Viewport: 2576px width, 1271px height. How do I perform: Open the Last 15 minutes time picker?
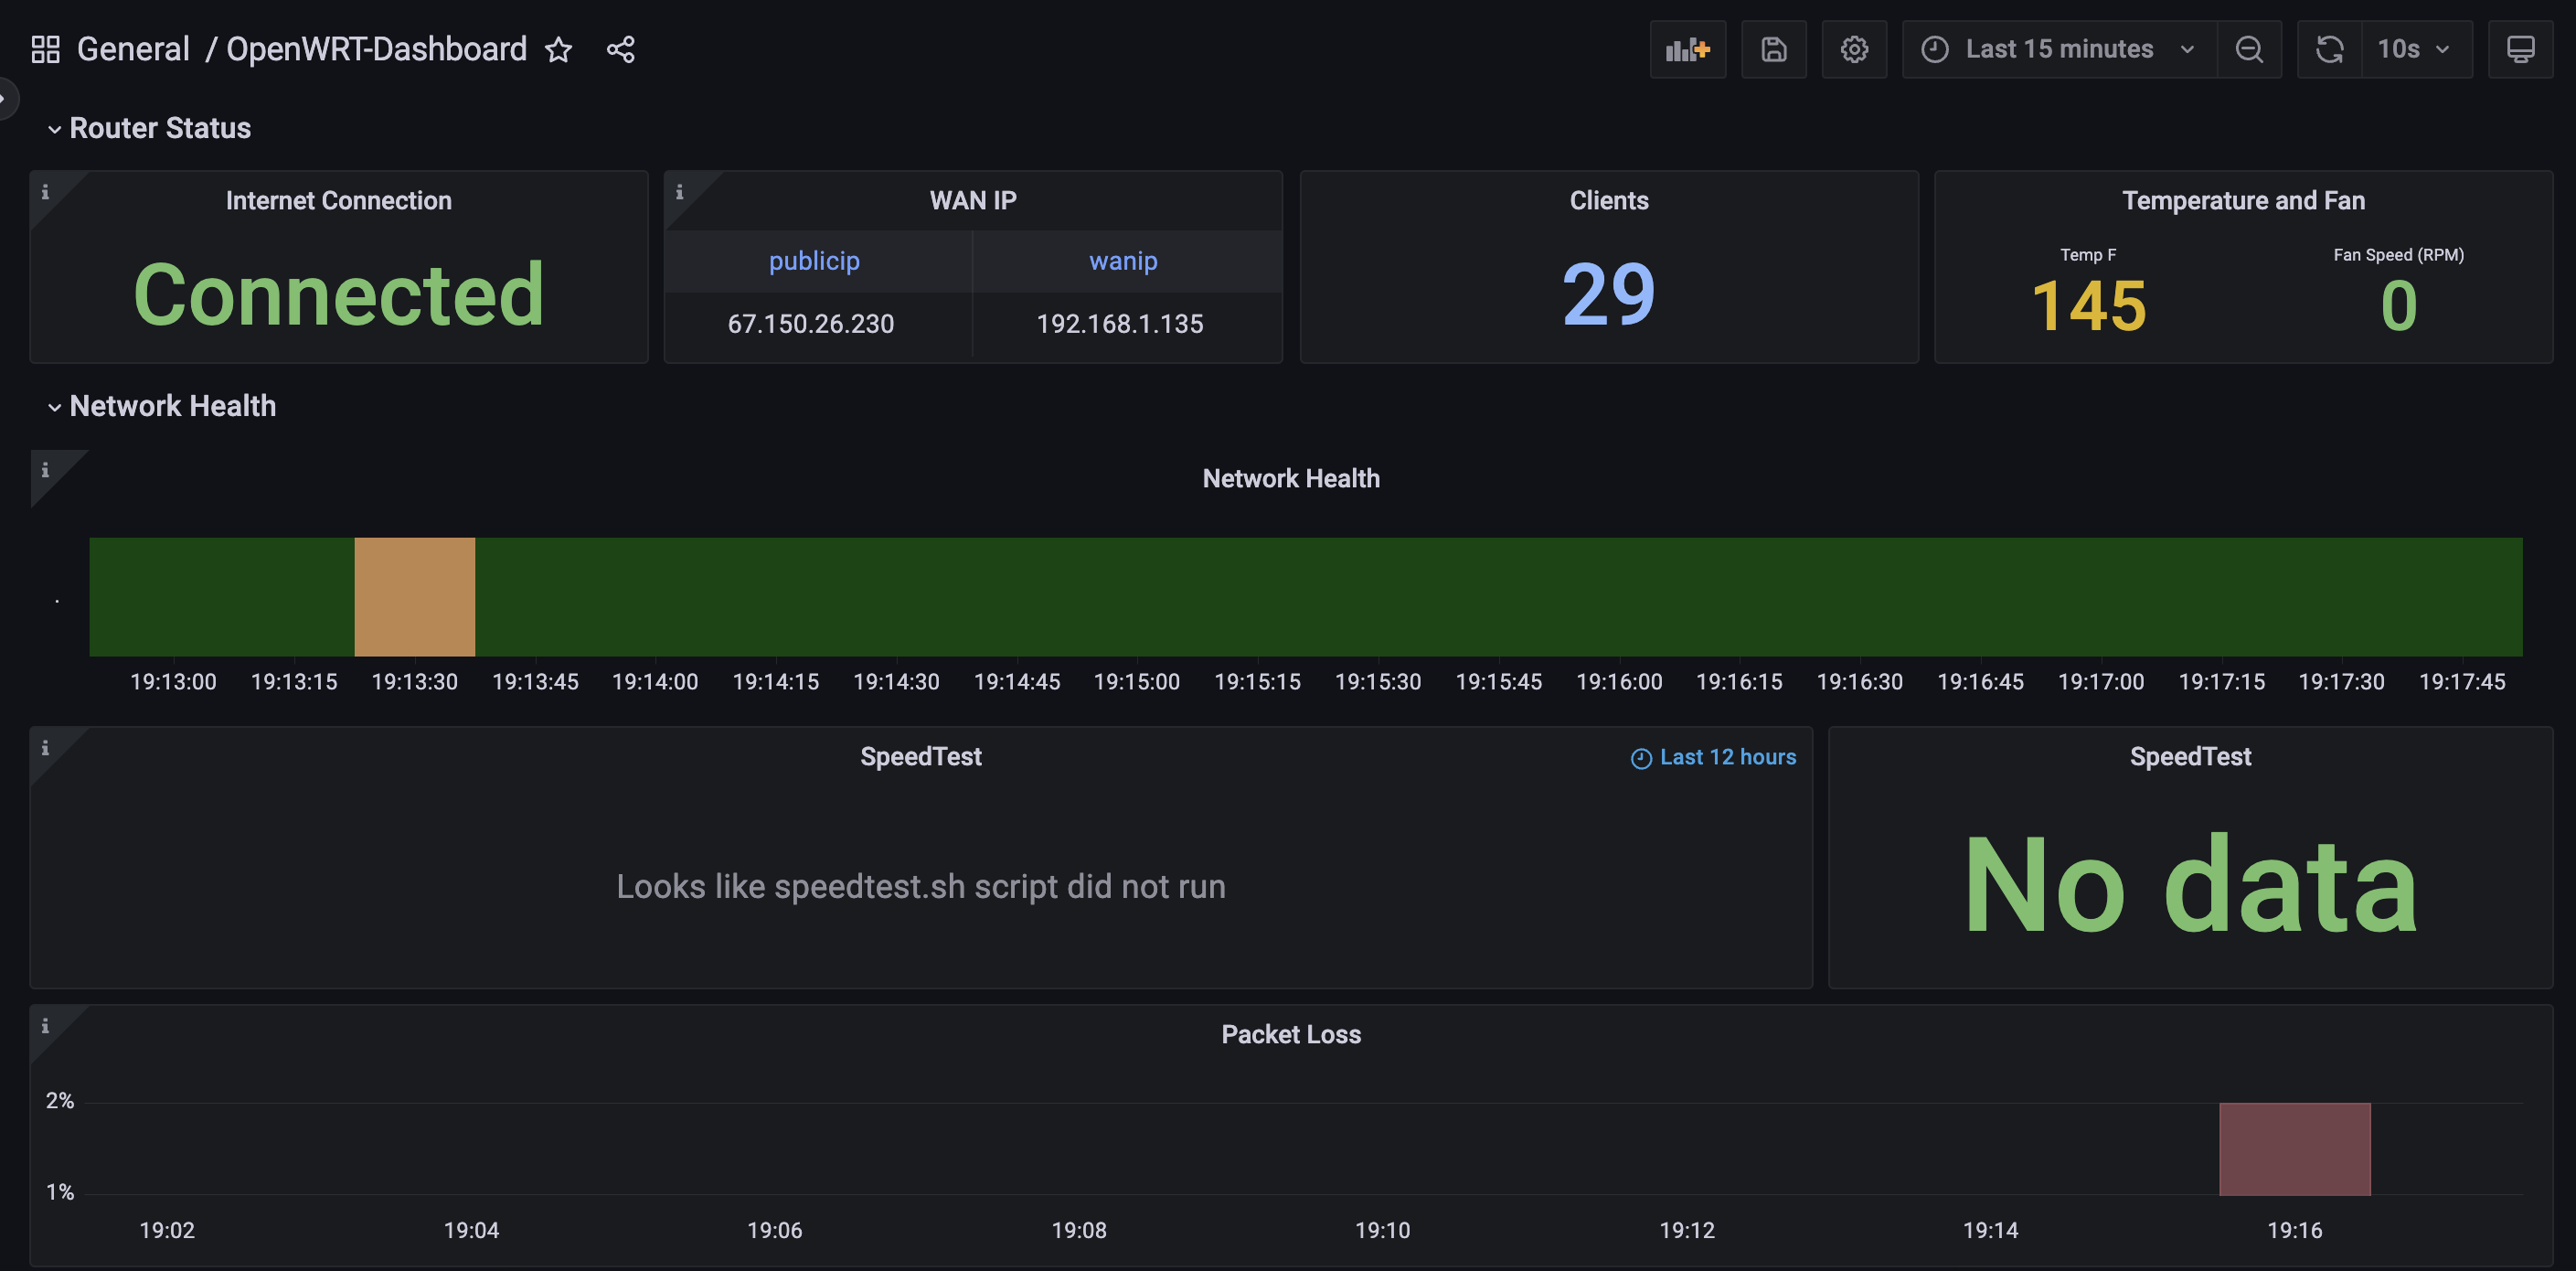2058,49
